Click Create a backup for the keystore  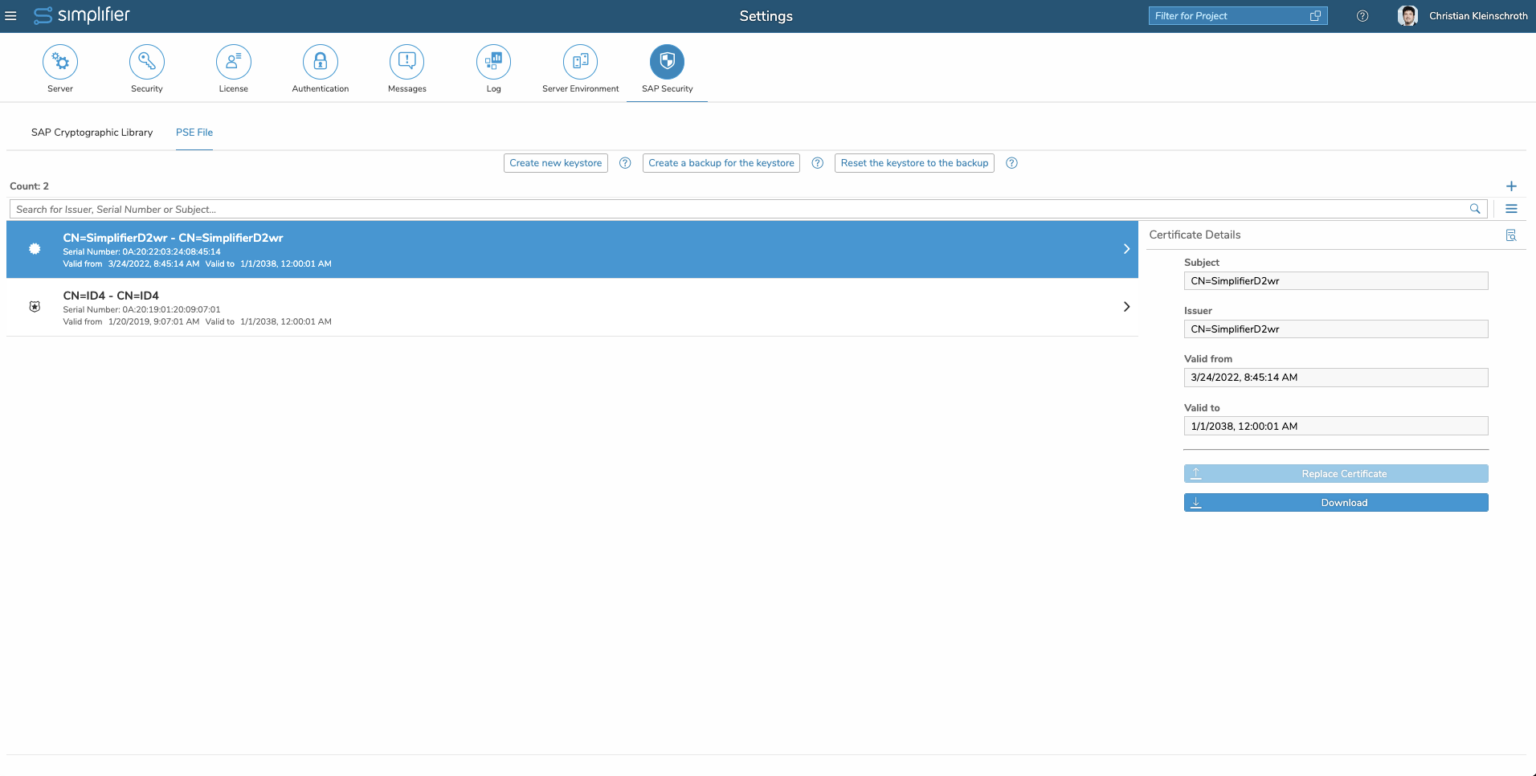721,163
